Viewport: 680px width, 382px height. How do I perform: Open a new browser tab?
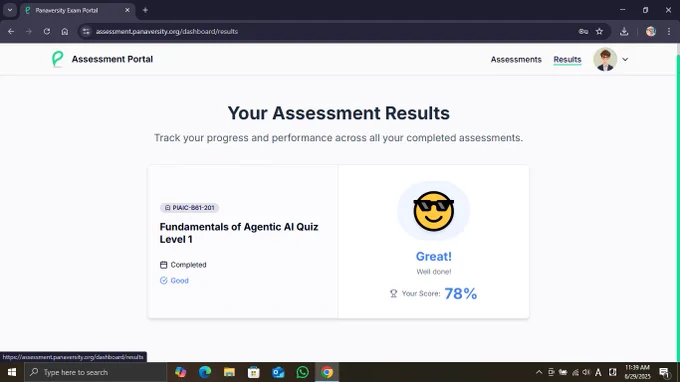pyautogui.click(x=145, y=10)
